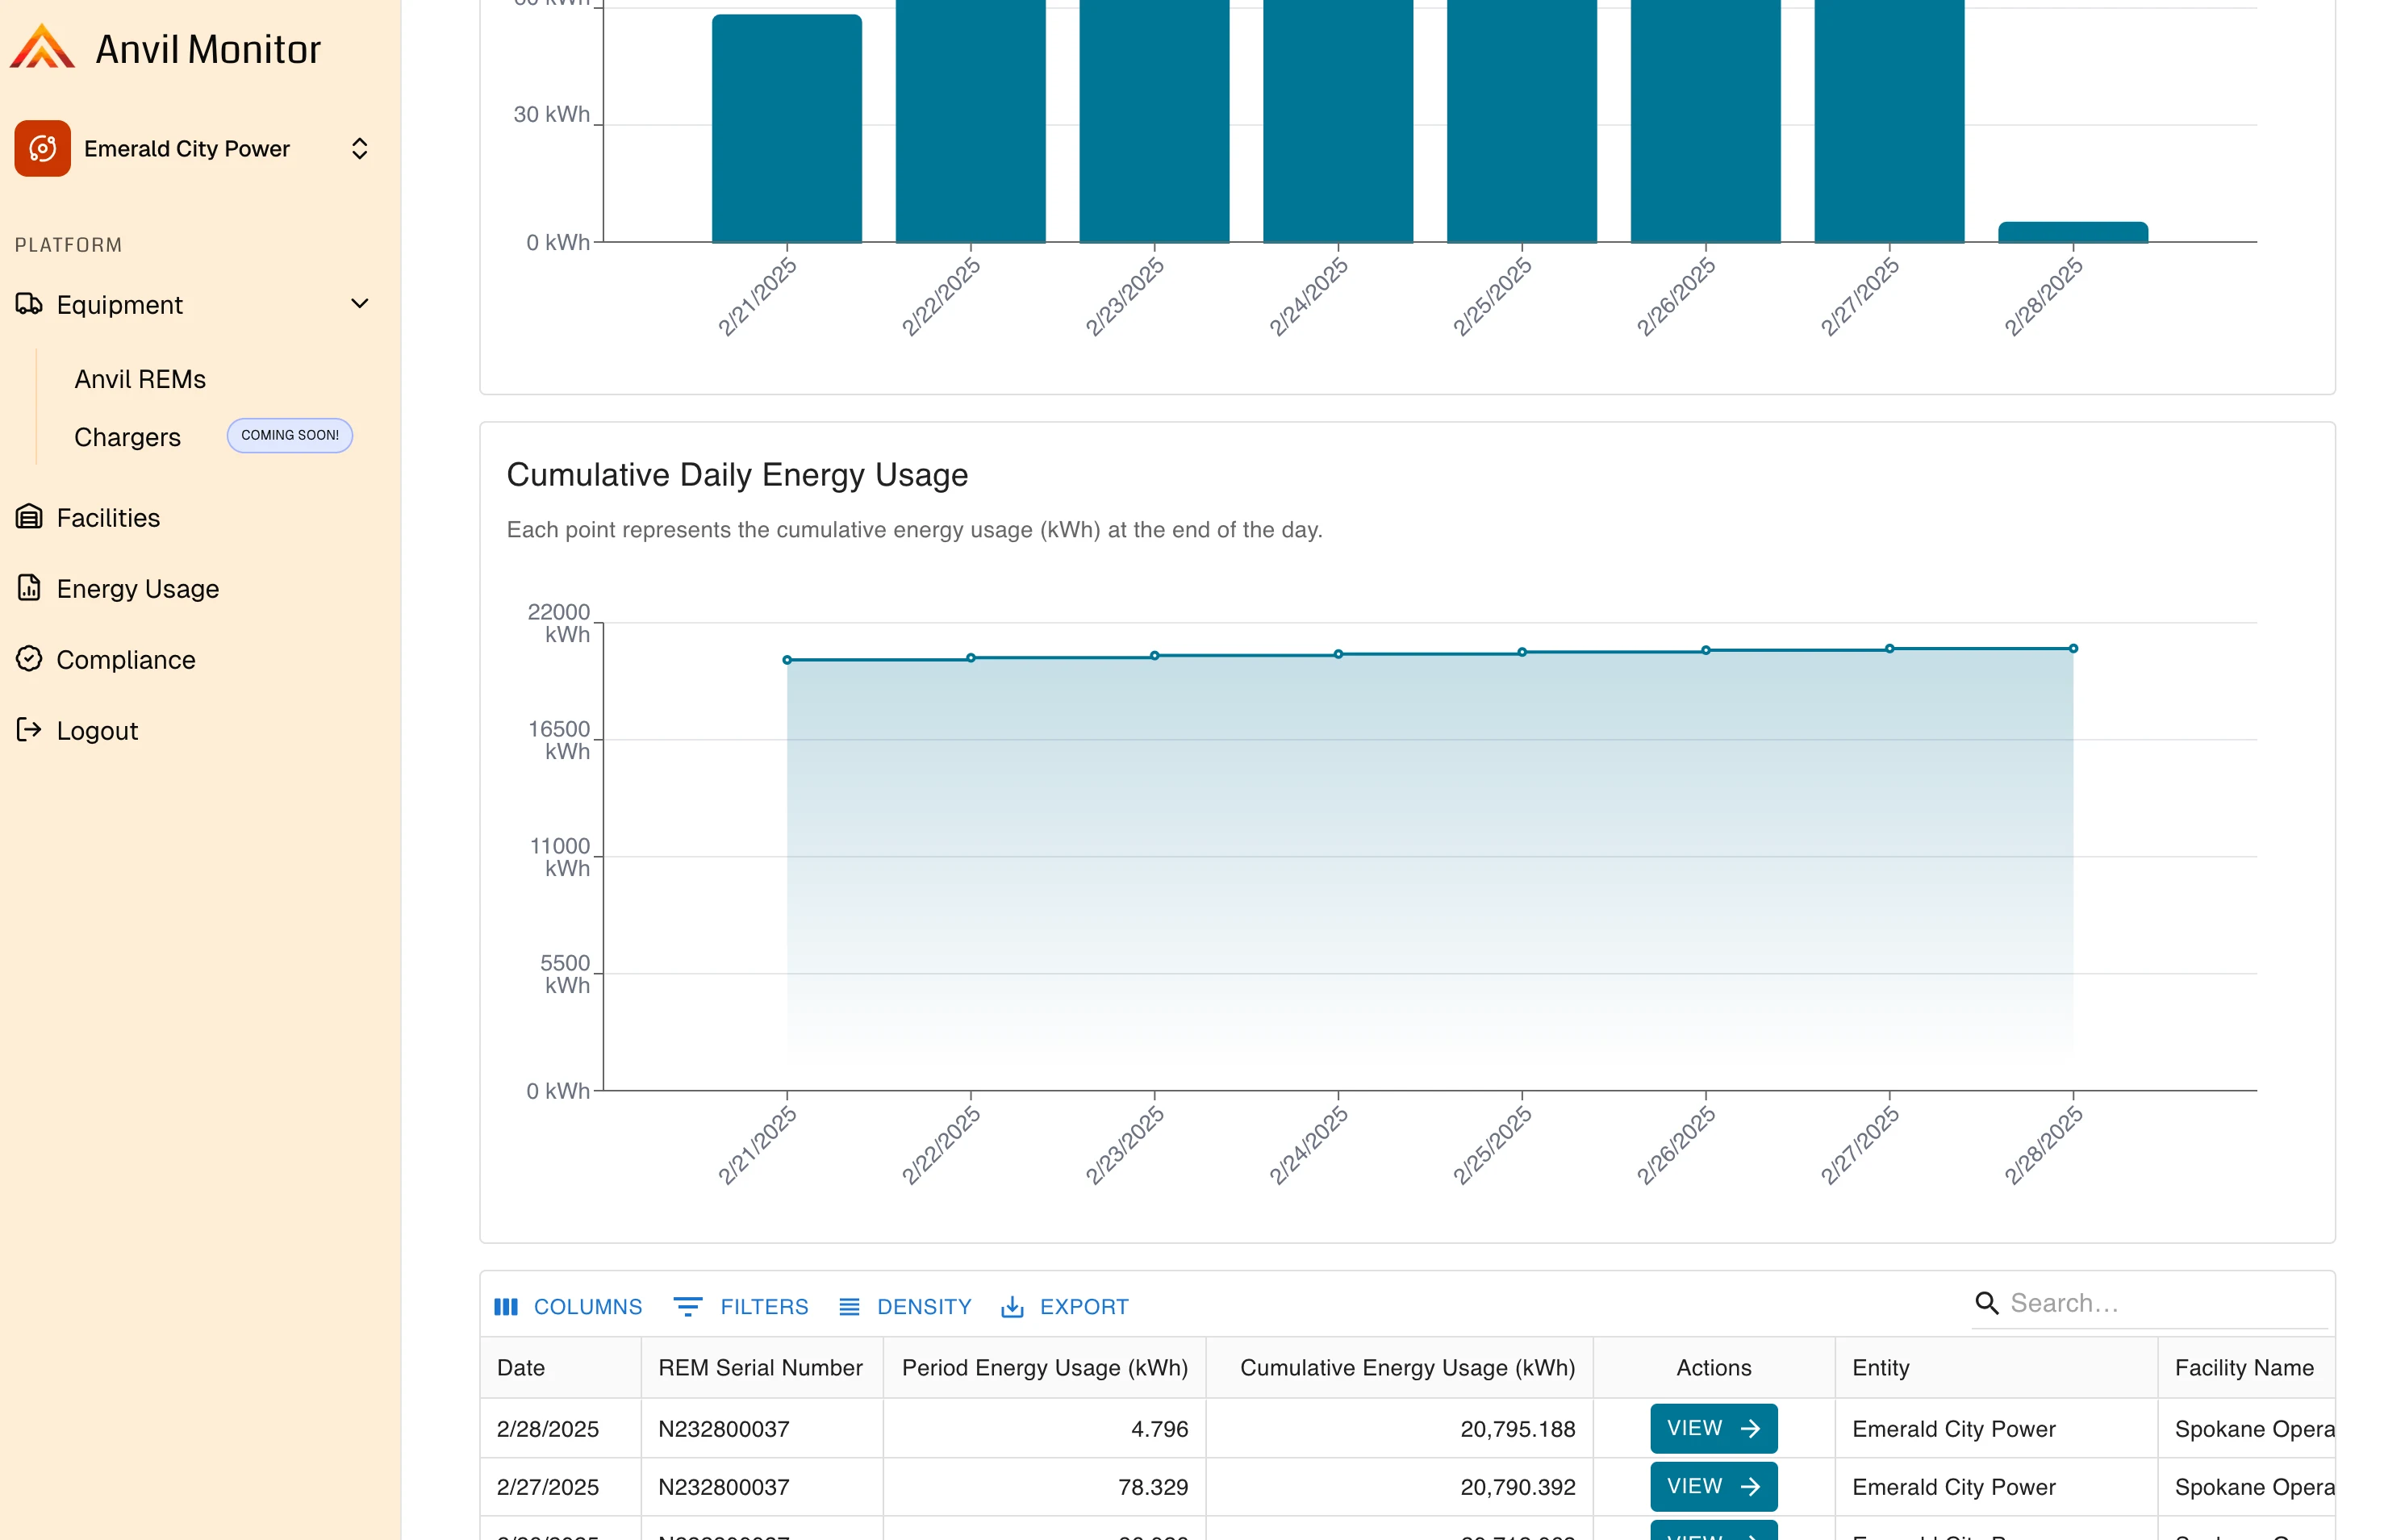This screenshot has width=2405, height=1540.
Task: Select Chargers in the sidebar
Action: click(x=127, y=437)
